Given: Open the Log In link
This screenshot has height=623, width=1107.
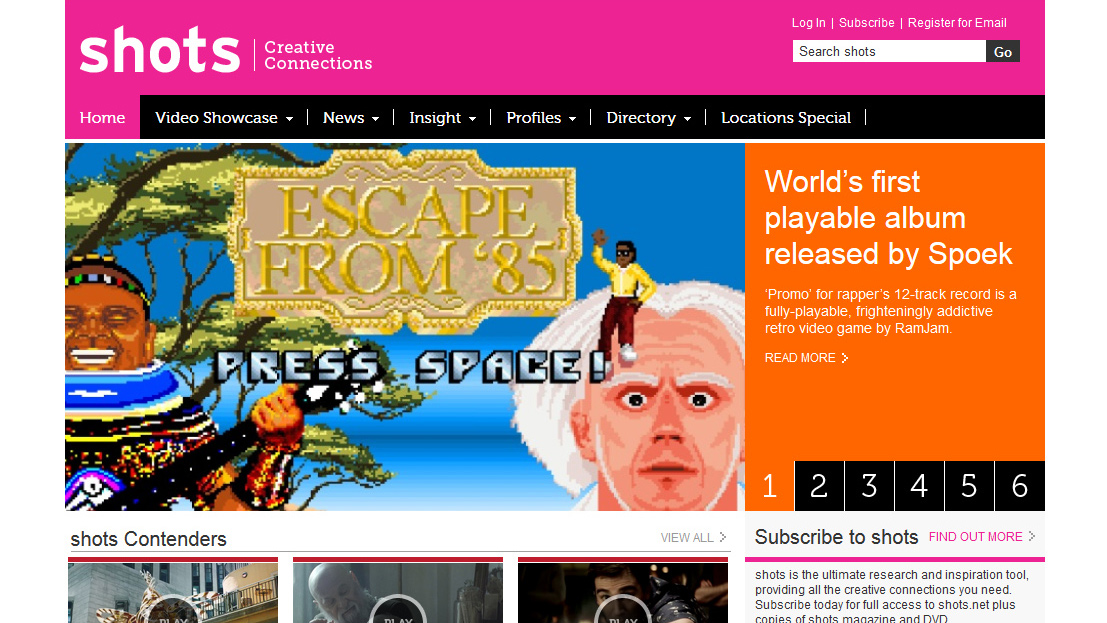Looking at the screenshot, I should (x=808, y=23).
